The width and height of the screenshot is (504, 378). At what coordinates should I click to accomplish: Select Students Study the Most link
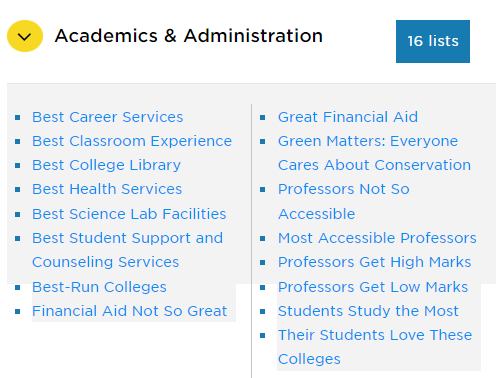368,311
